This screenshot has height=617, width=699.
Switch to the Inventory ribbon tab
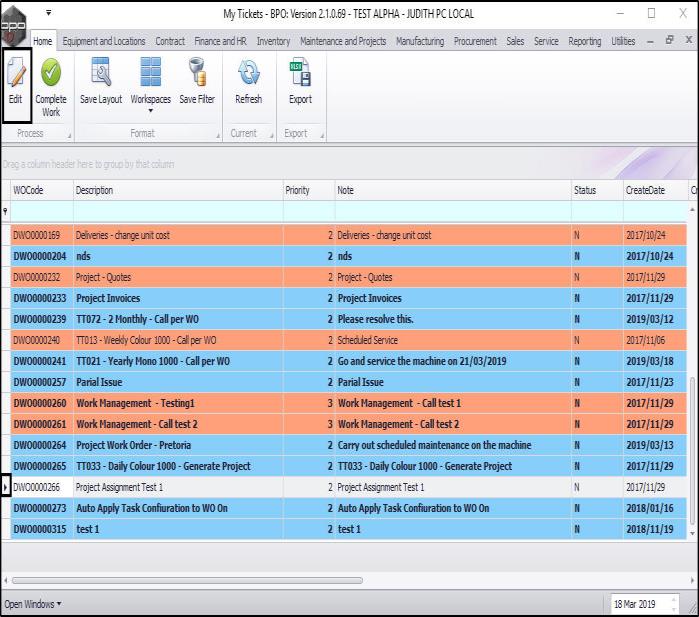tap(273, 42)
